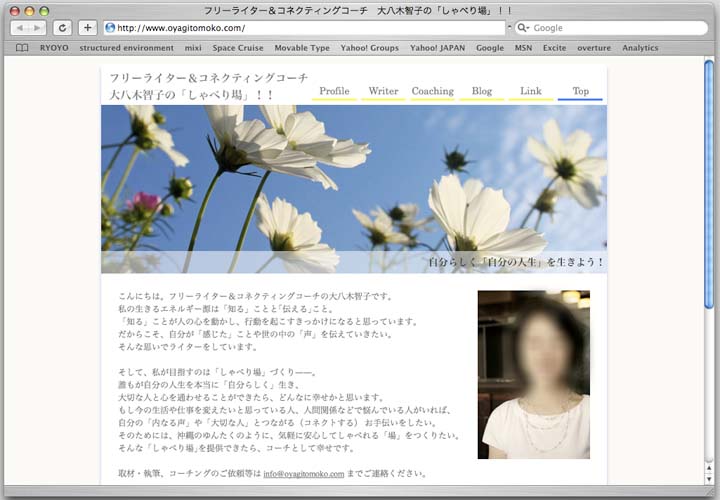
Task: Switch to the Writer page tab
Action: (x=383, y=91)
